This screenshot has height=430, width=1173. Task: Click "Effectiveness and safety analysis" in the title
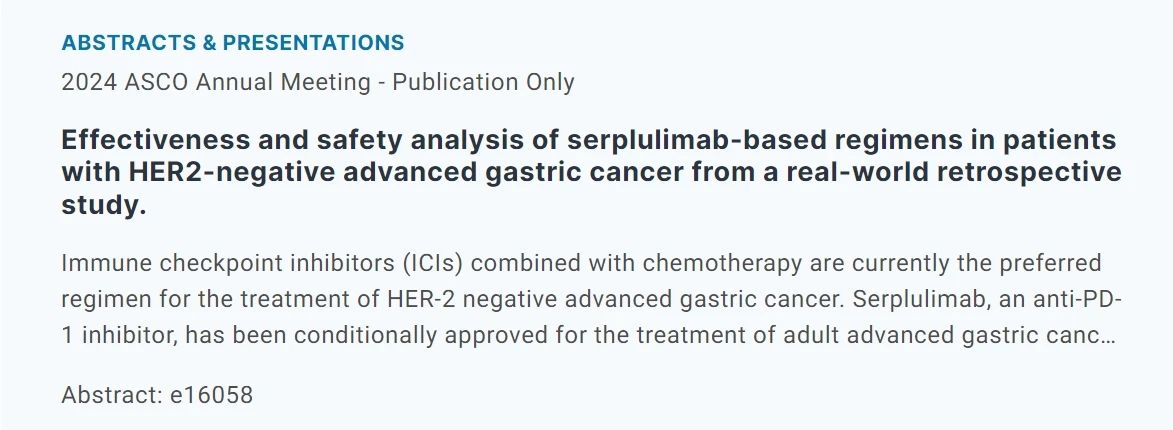[x=250, y=139]
